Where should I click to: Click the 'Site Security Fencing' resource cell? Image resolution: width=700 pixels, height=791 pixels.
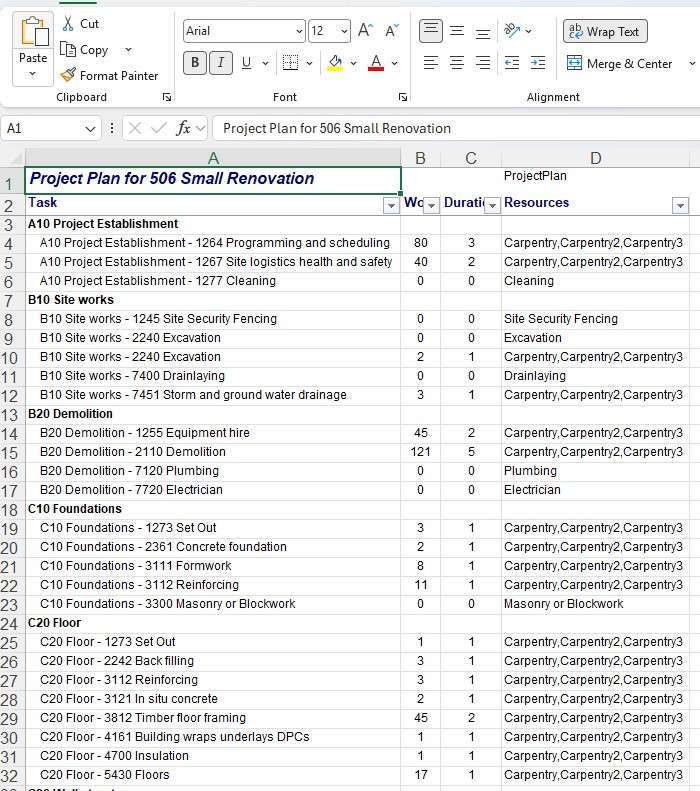point(595,319)
